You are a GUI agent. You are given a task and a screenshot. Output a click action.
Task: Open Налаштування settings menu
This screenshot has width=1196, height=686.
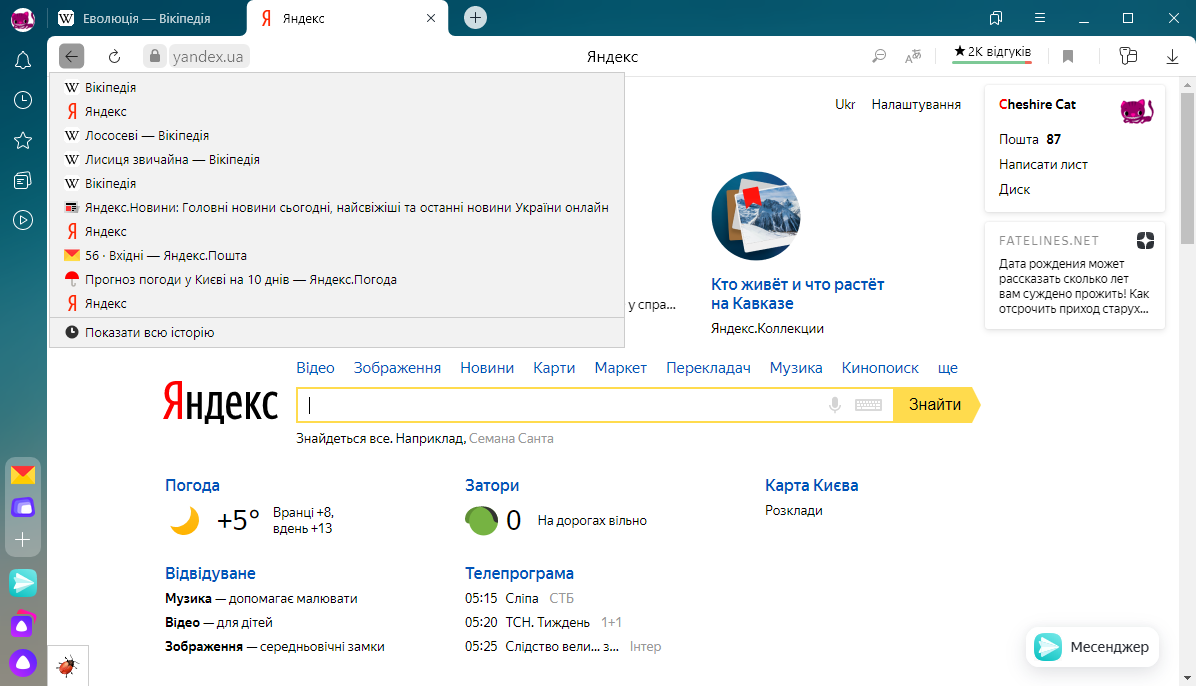[x=916, y=105]
